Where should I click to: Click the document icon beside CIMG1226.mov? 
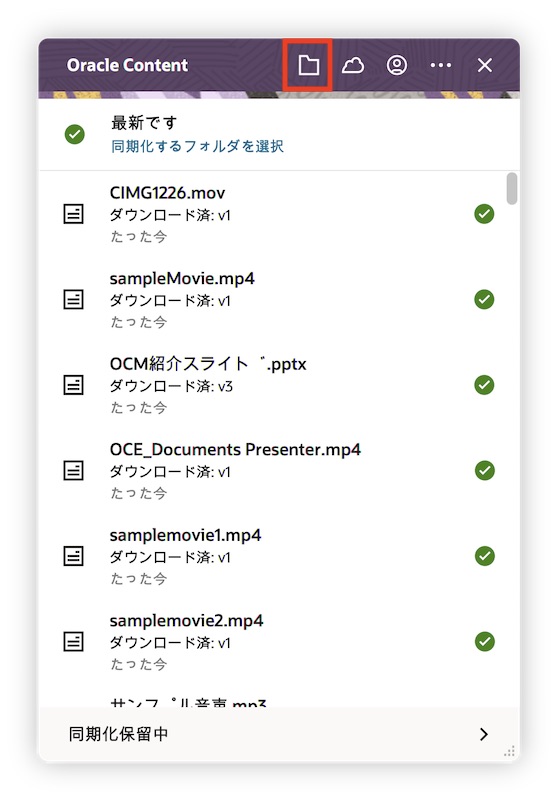73,214
